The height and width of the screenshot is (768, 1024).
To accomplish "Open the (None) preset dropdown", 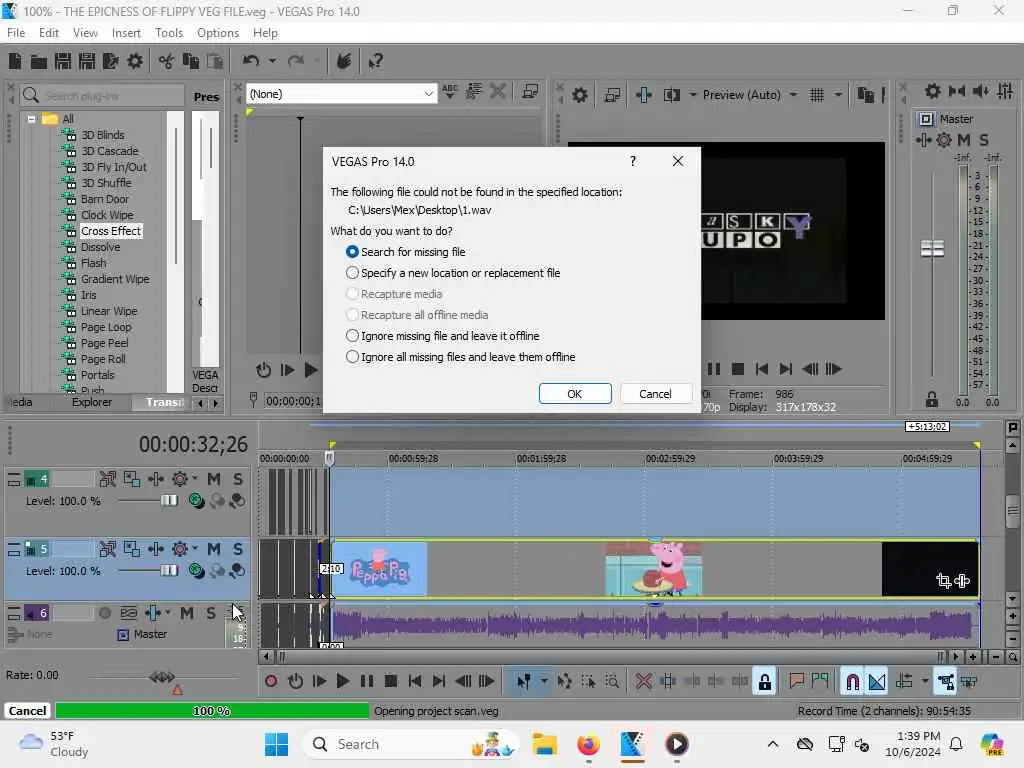I will (x=428, y=94).
